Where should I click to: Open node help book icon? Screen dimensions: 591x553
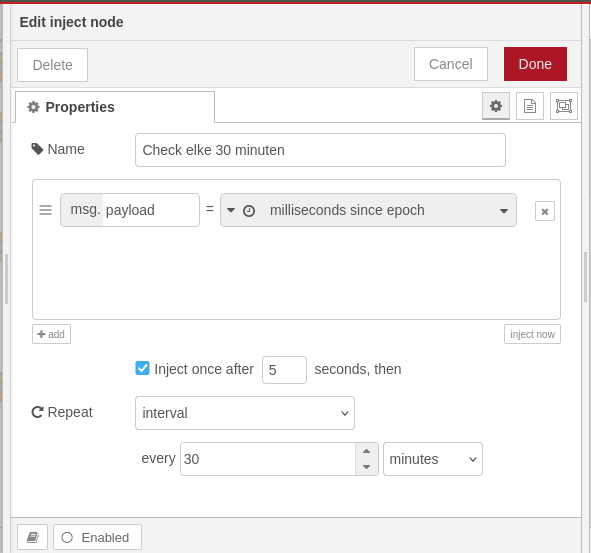click(32, 537)
